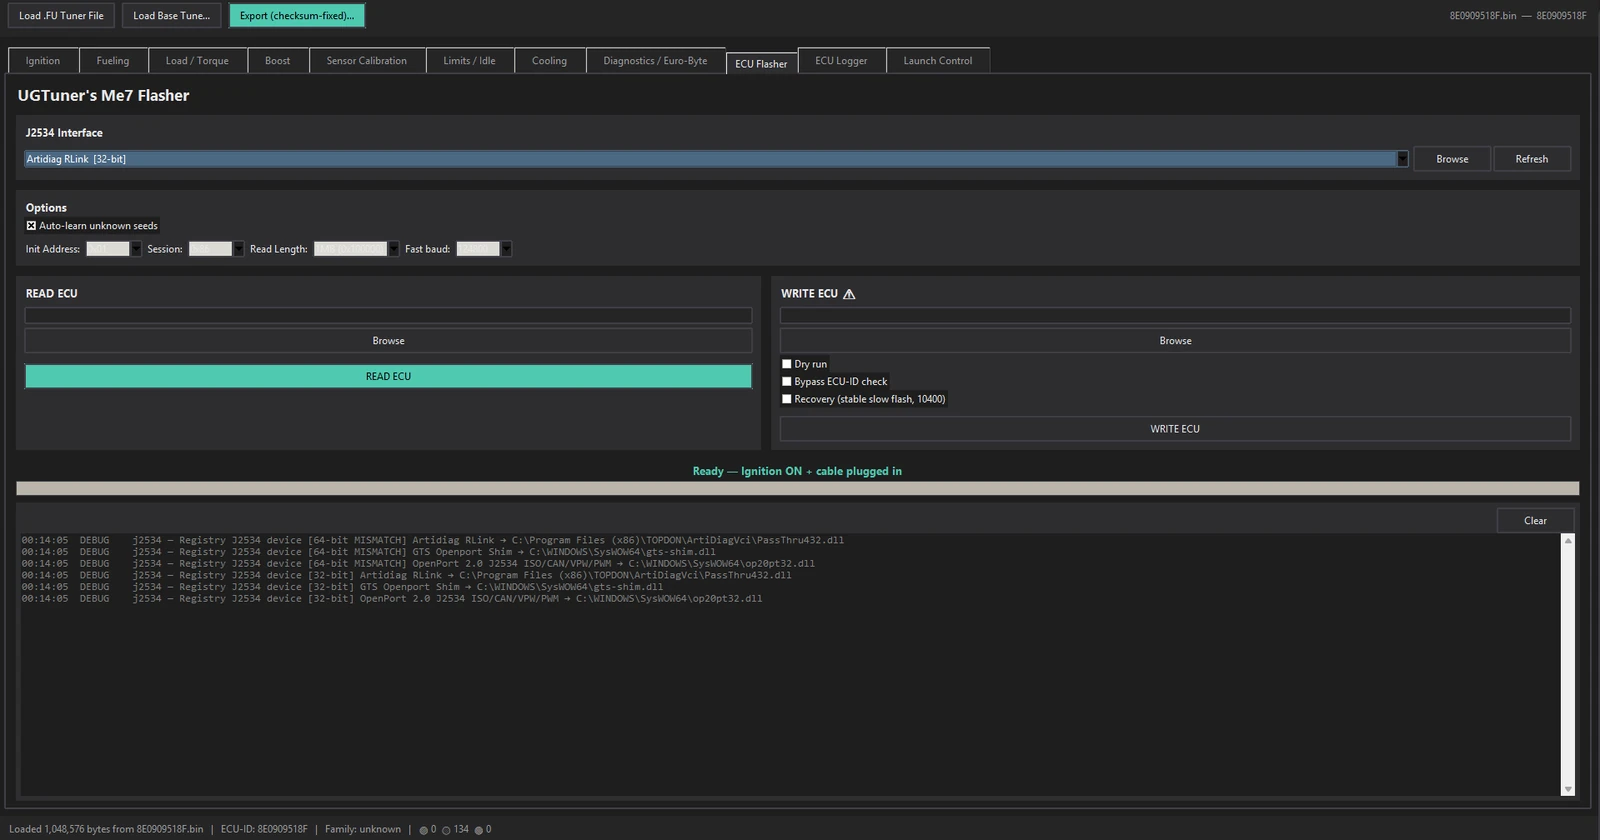Click the flash progress bar
The width and height of the screenshot is (1600, 840).
coord(797,489)
